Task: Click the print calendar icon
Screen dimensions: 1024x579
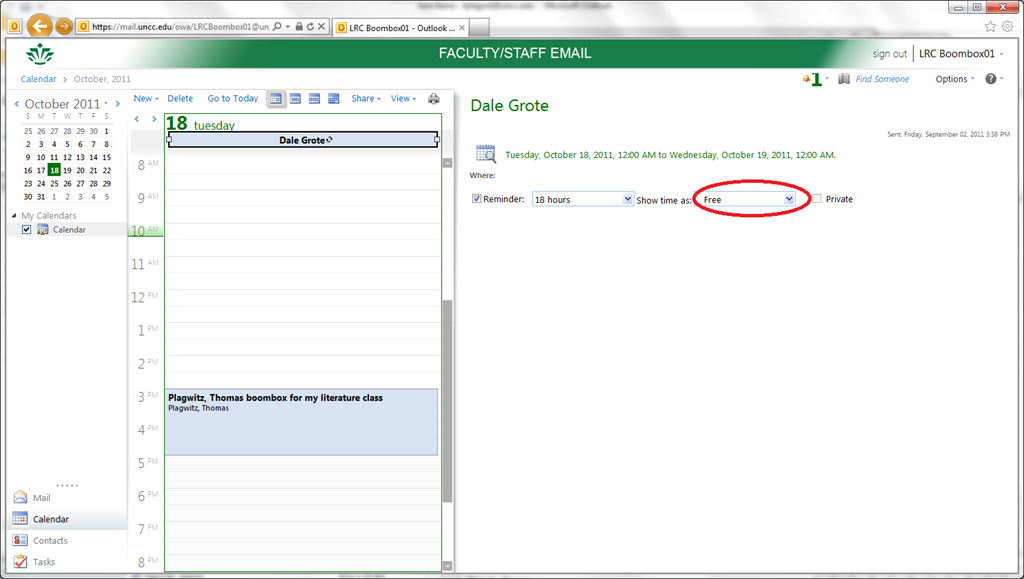Action: [433, 99]
